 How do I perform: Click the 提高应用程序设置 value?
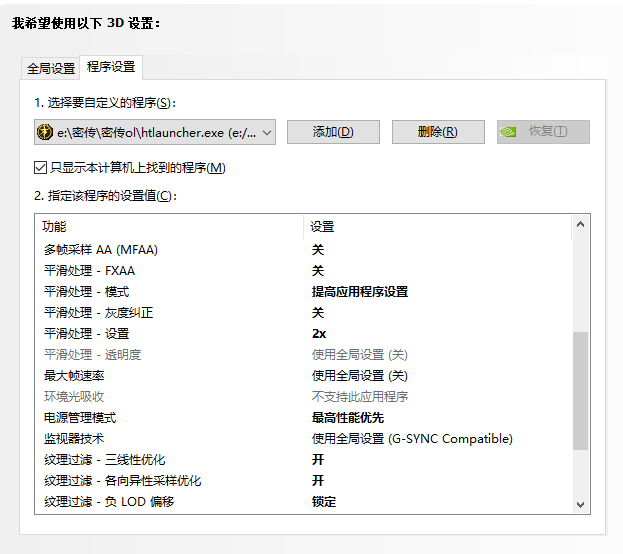coord(360,292)
